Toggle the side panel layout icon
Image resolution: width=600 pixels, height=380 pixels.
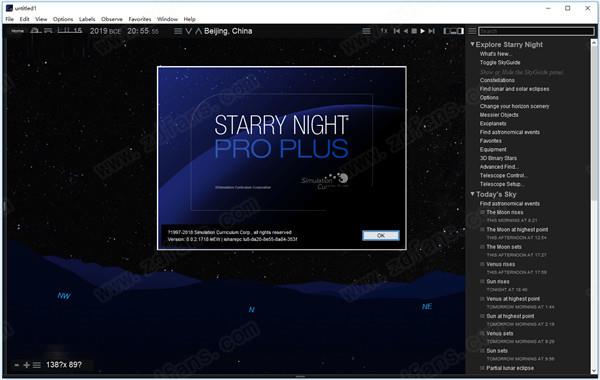(x=453, y=31)
